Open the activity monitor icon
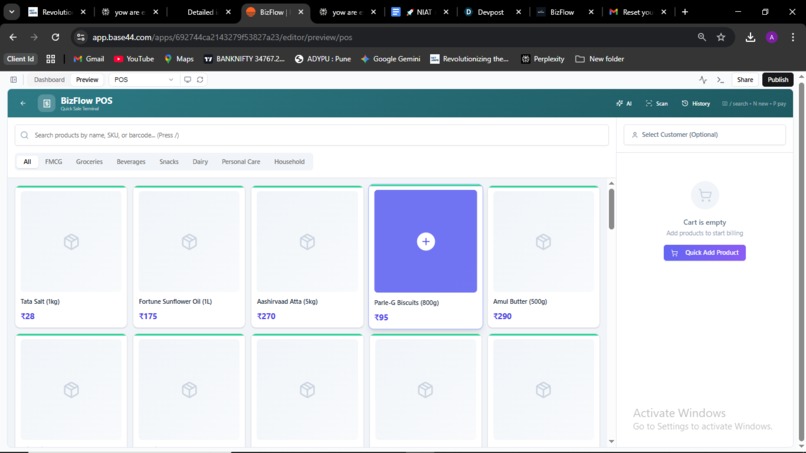 pyautogui.click(x=703, y=80)
